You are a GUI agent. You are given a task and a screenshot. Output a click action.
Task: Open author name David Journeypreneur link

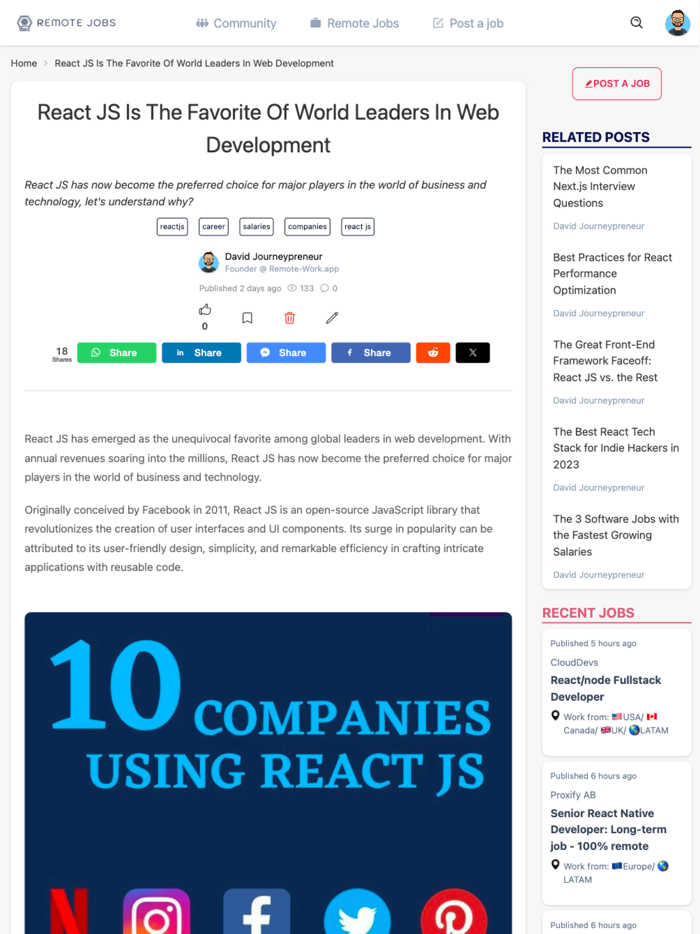pyautogui.click(x=273, y=256)
